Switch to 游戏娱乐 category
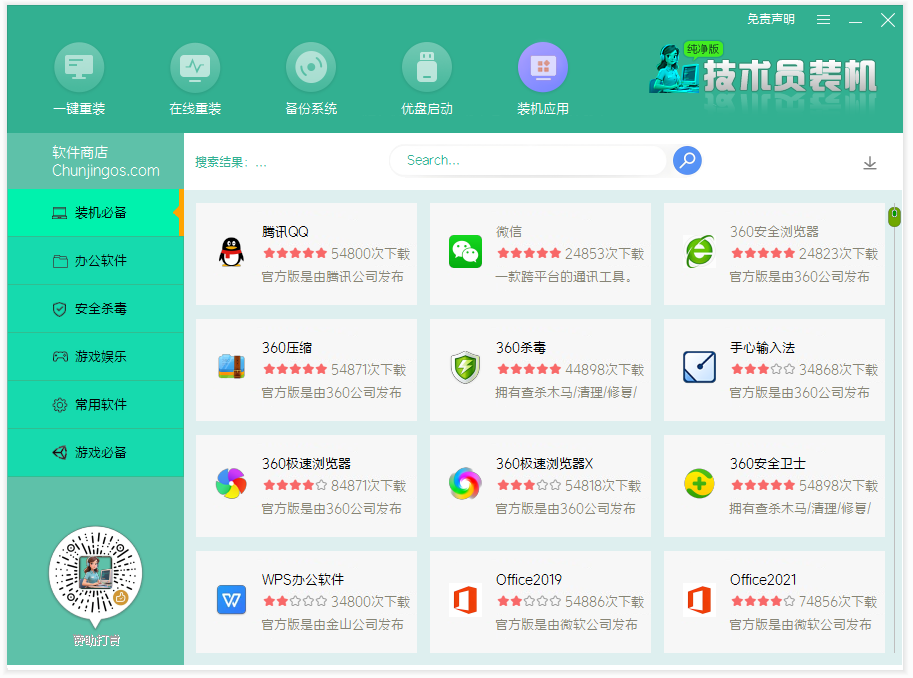Image resolution: width=913 pixels, height=678 pixels. click(x=95, y=356)
